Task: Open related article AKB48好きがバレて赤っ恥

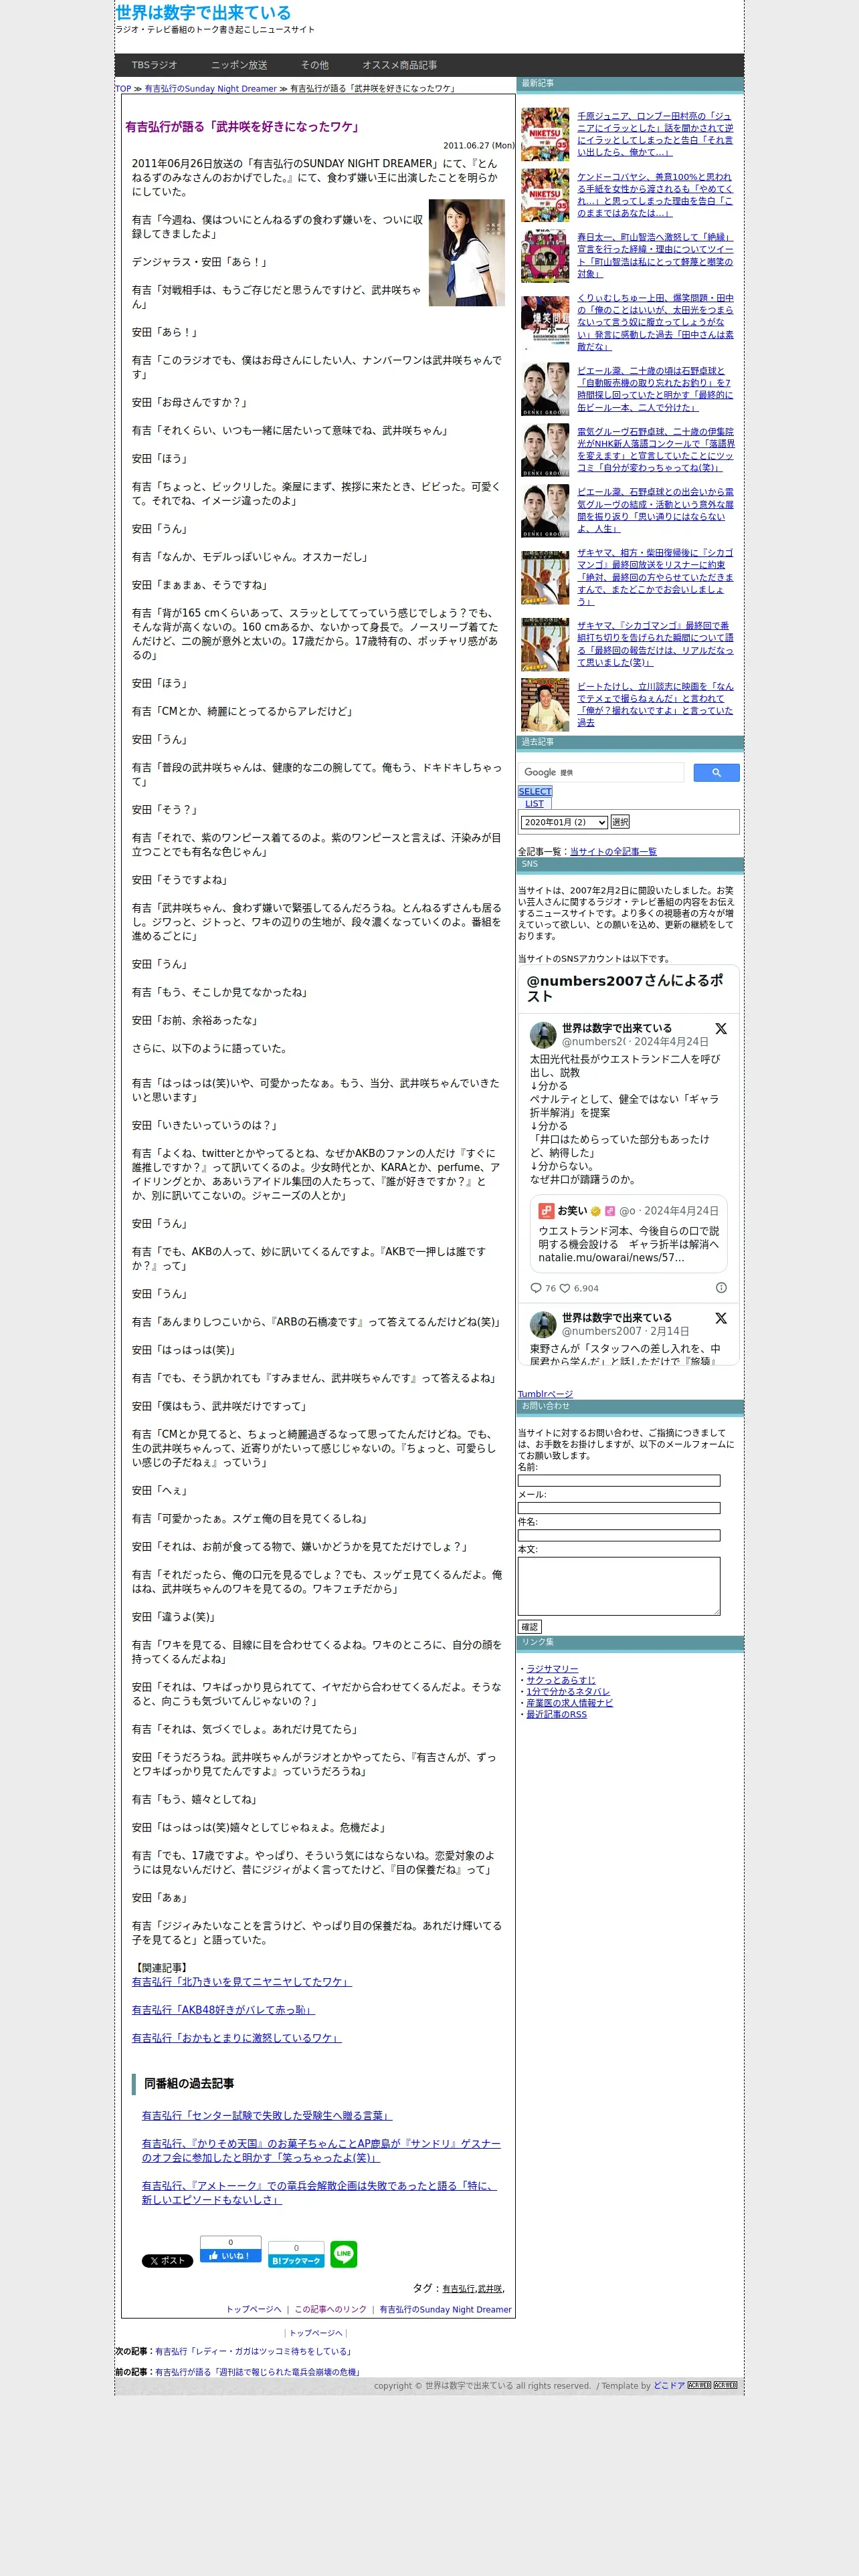Action: tap(224, 2009)
